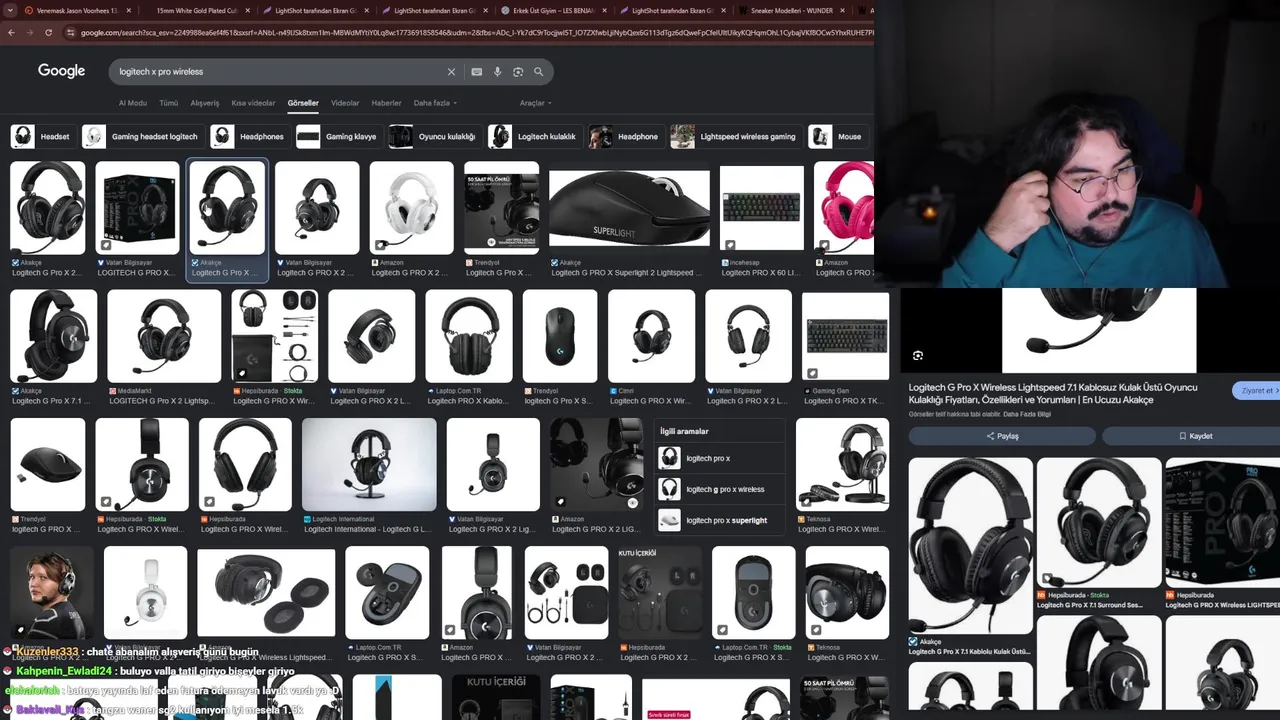The image size is (1280, 720).
Task: Open the SUPERLIGHT mouse image result
Action: (x=629, y=207)
